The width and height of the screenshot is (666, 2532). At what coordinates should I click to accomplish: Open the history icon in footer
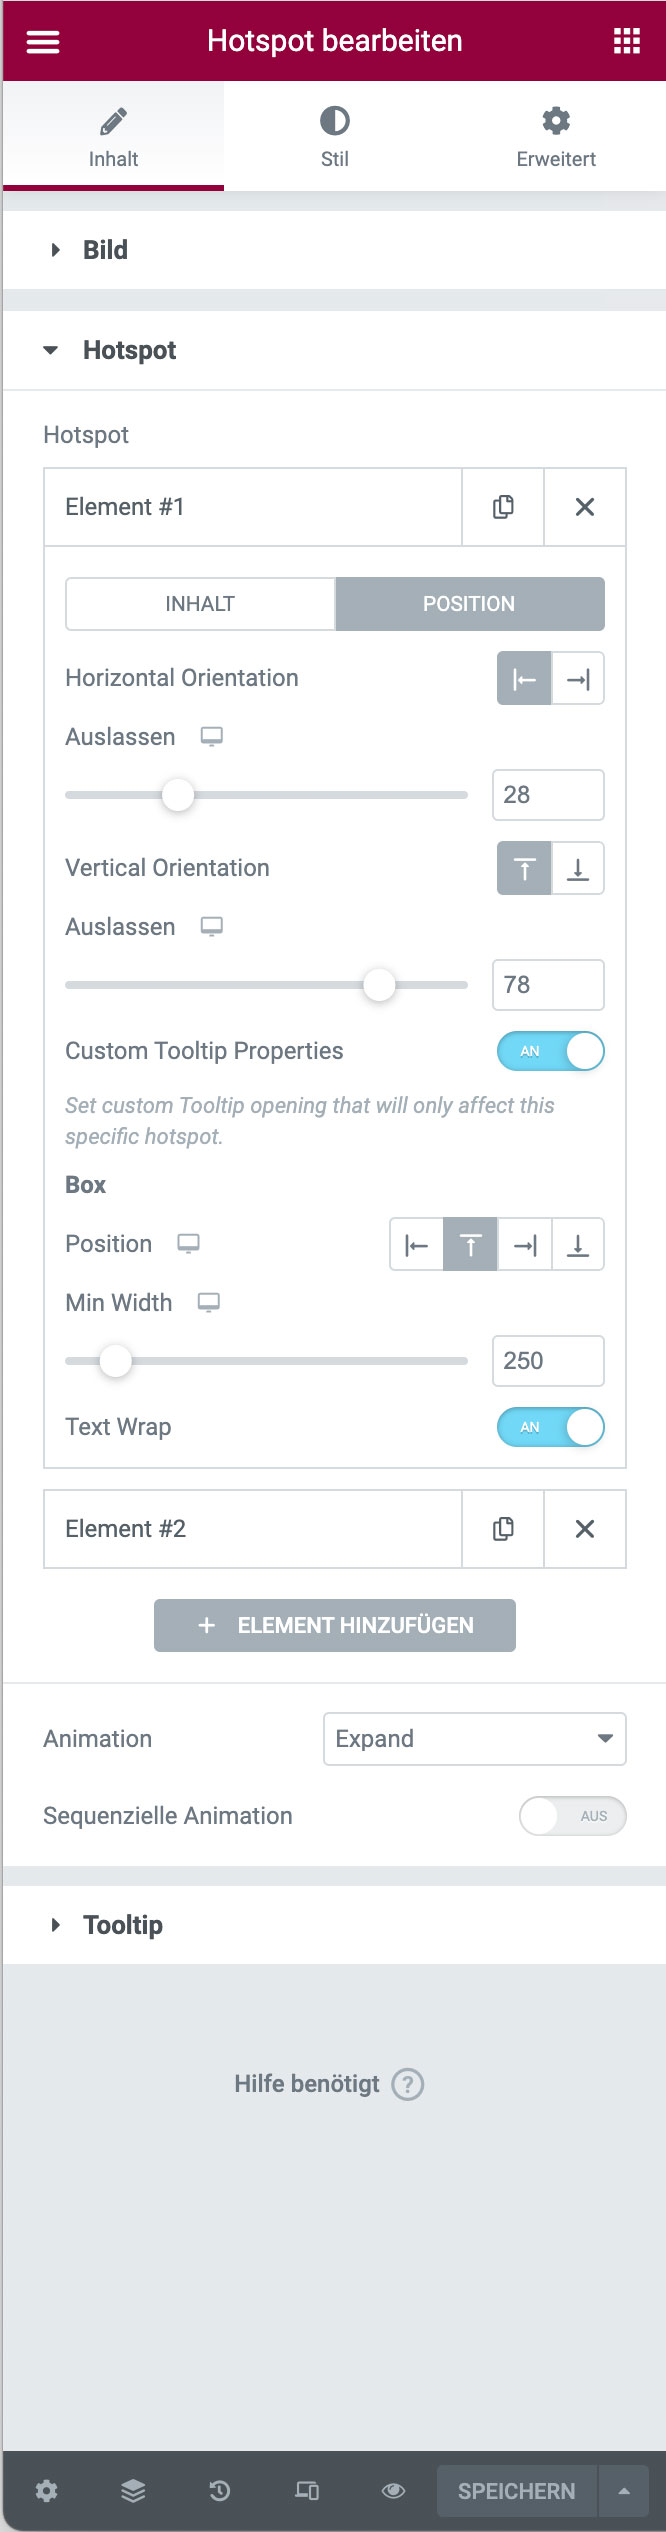click(x=220, y=2490)
